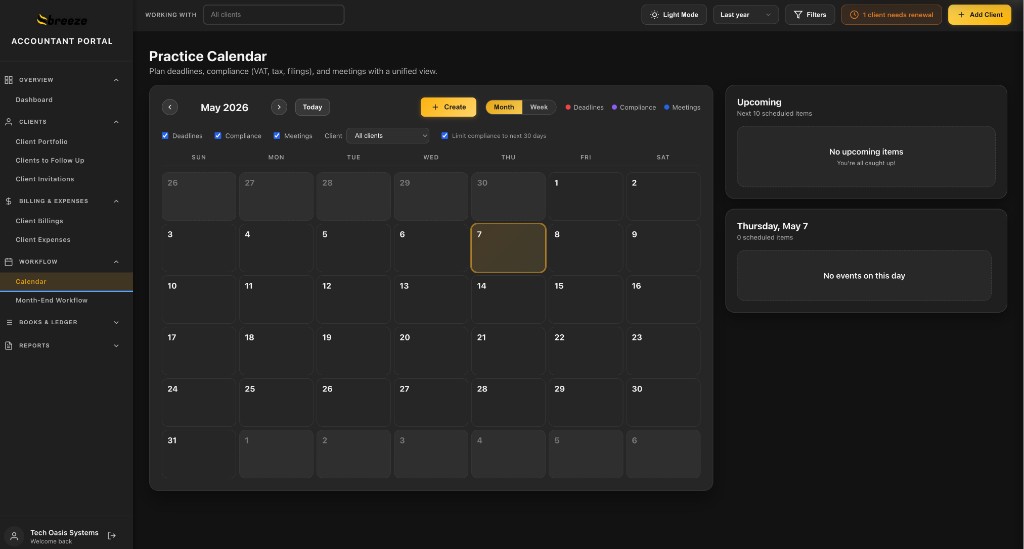
Task: Select May 1 calendar cell
Action: pyautogui.click(x=586, y=196)
